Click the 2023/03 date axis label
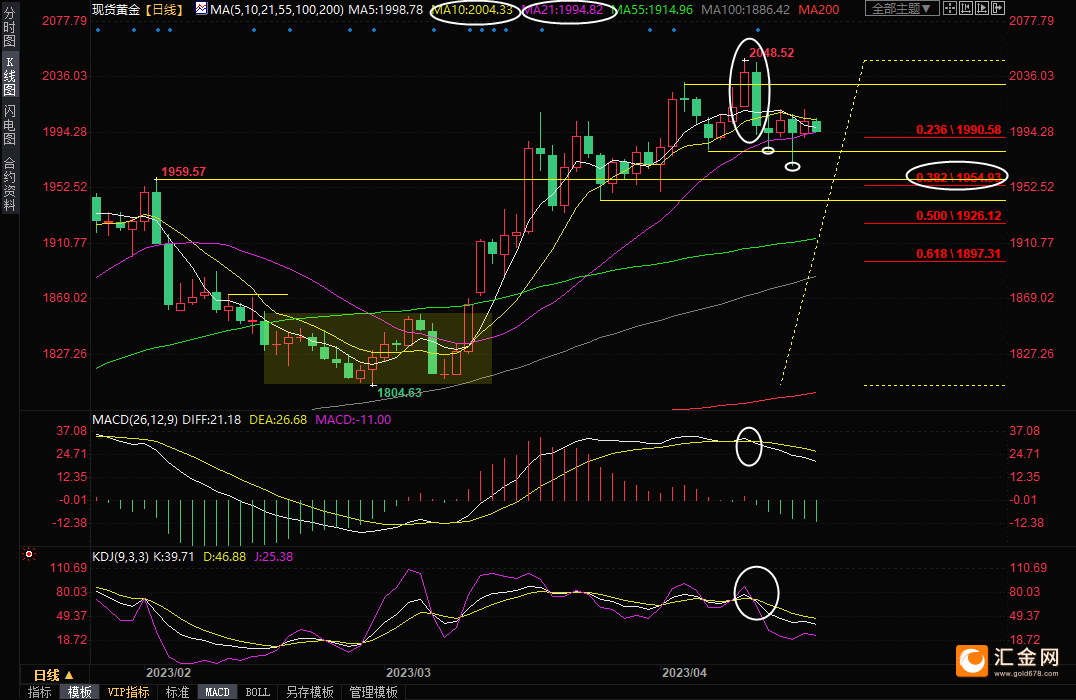 [x=408, y=673]
